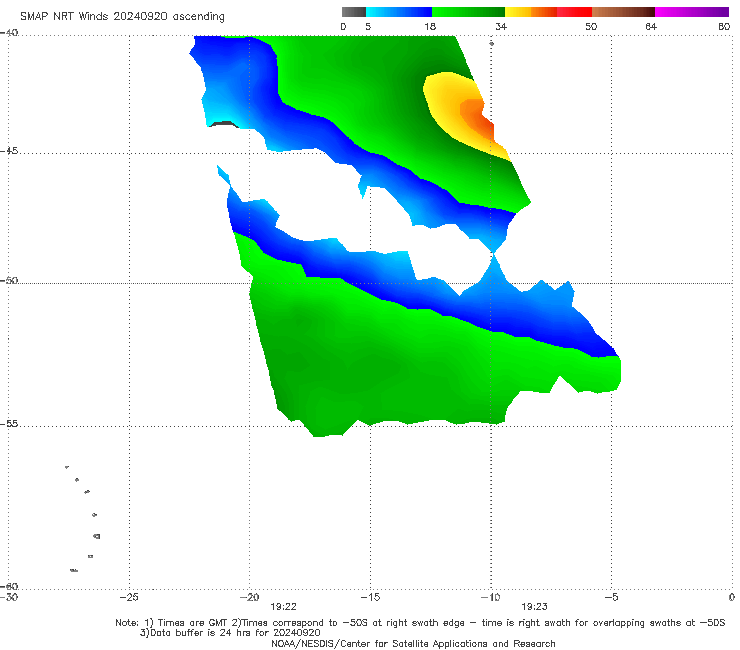Click the latitude label '-60'
The height and width of the screenshot is (650, 740).
[x=9, y=586]
